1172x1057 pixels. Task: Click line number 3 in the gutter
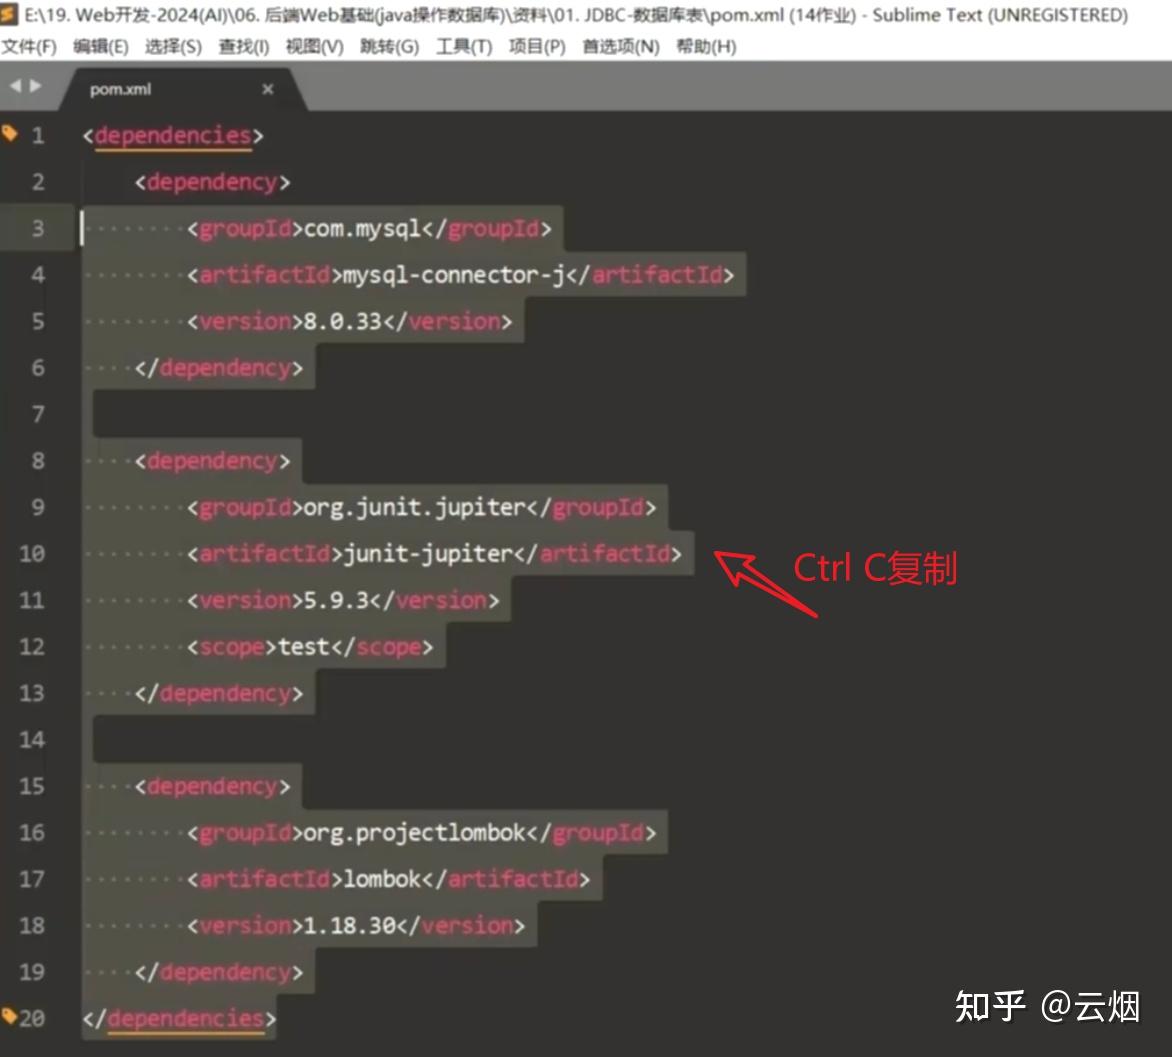point(37,228)
